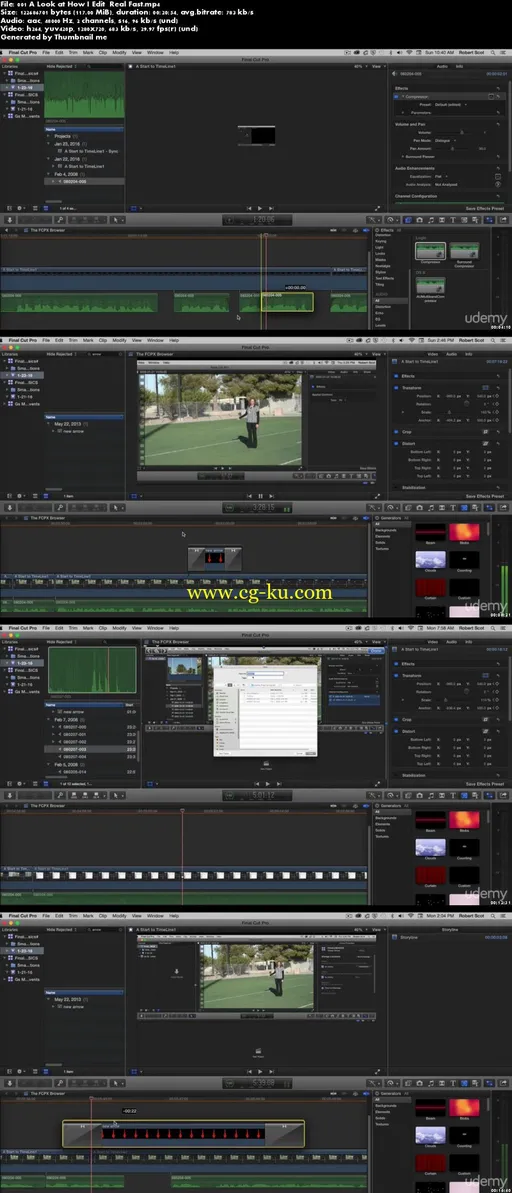
Task: Collapse the 'Feb 5, 2008' browser group
Action: click(x=48, y=763)
